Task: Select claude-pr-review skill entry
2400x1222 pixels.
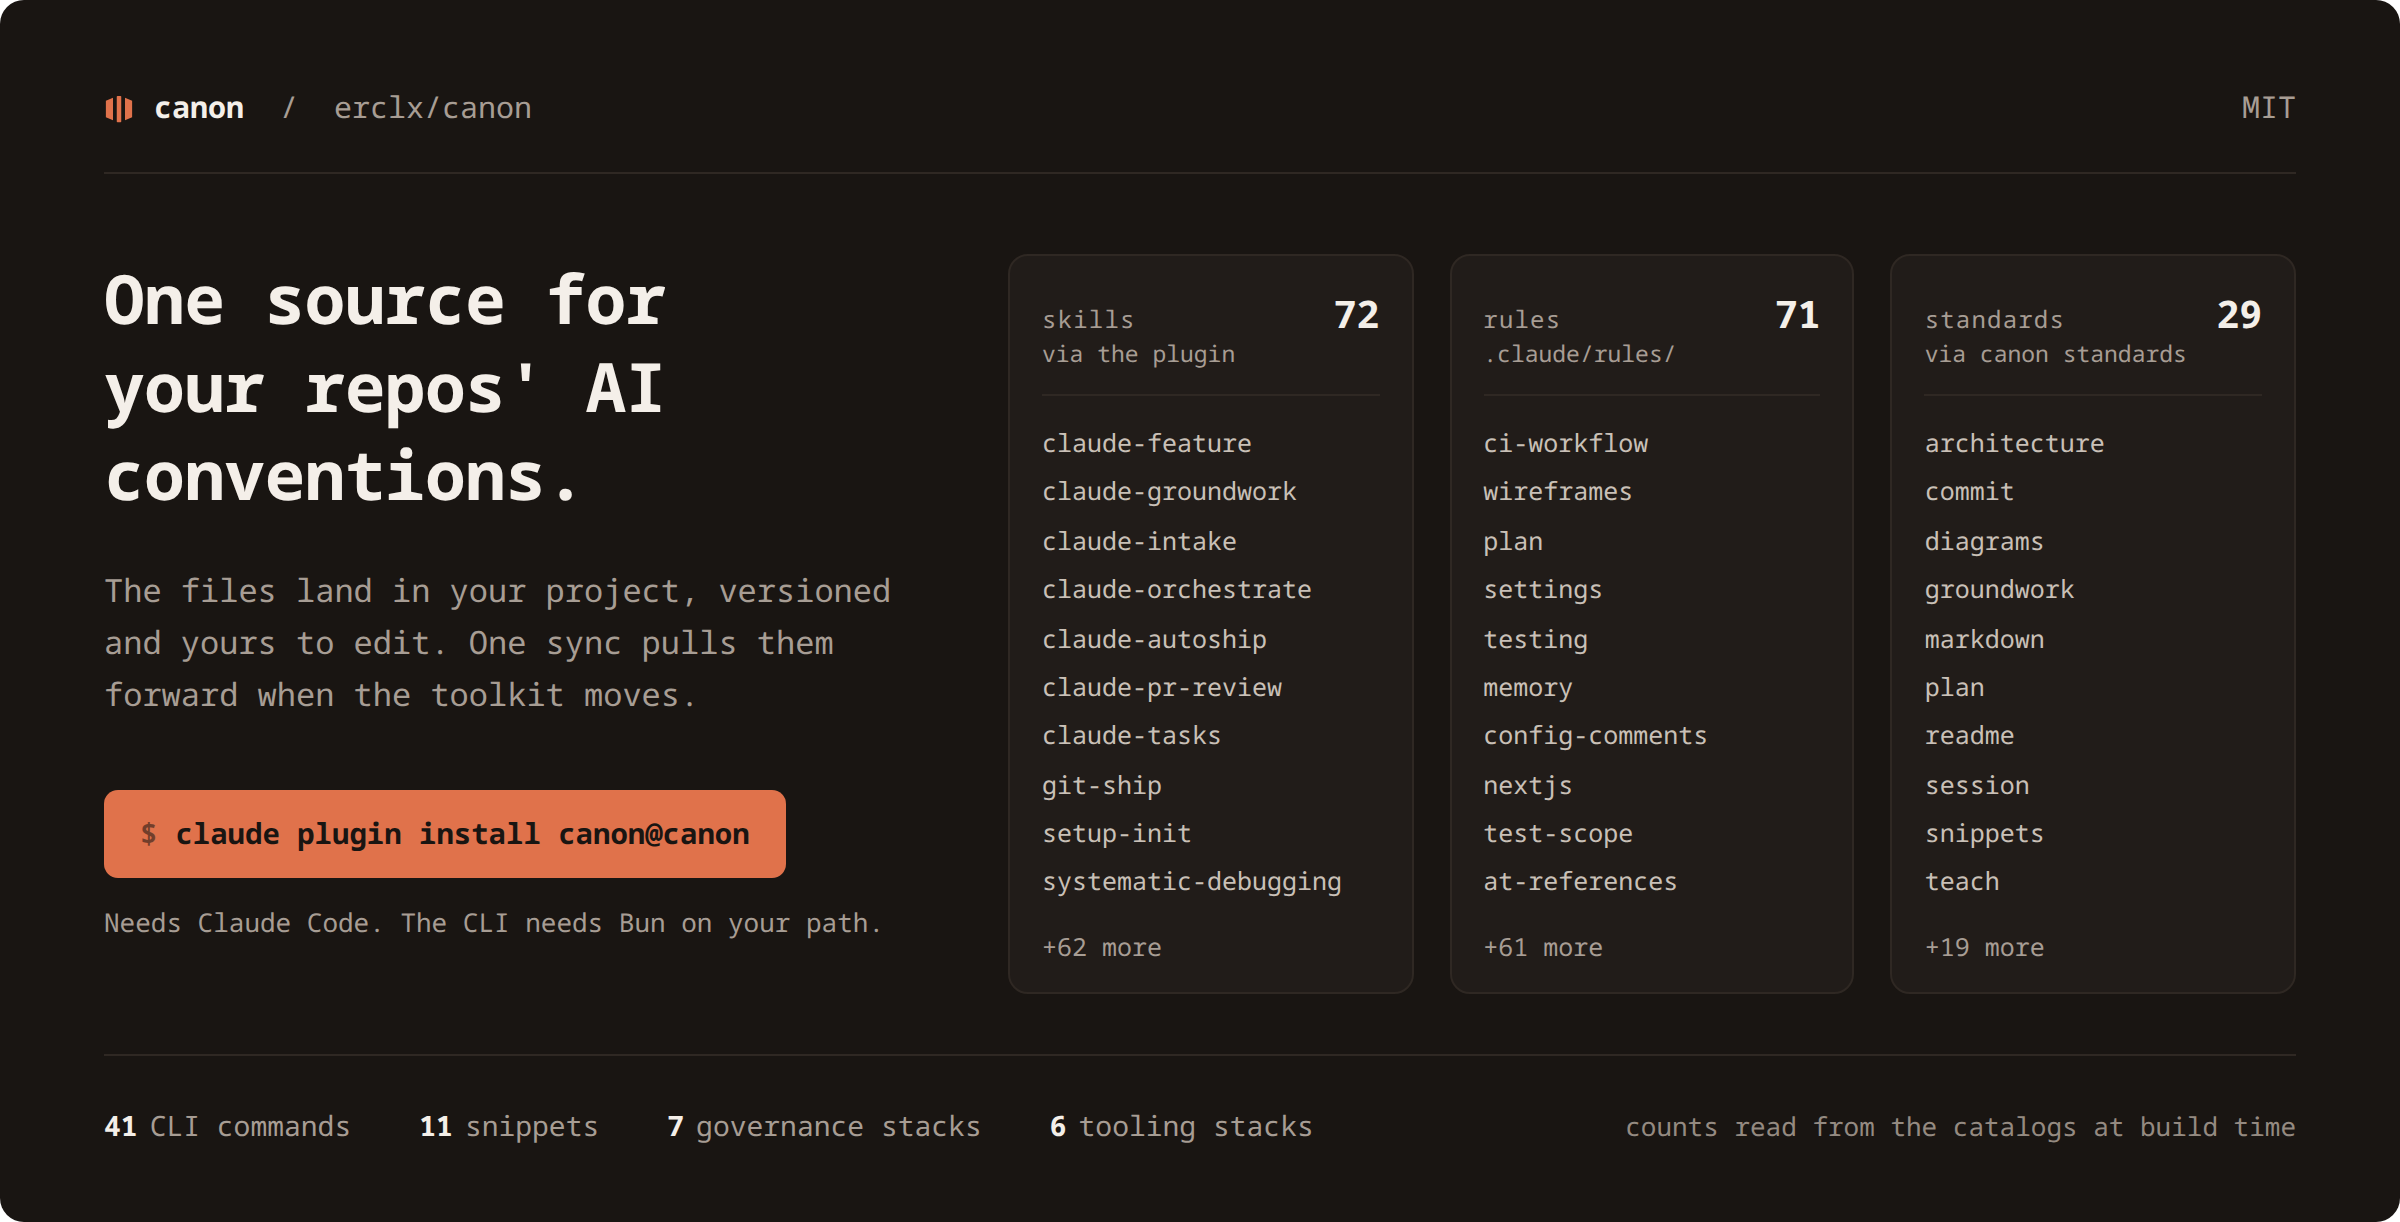Action: (1161, 688)
